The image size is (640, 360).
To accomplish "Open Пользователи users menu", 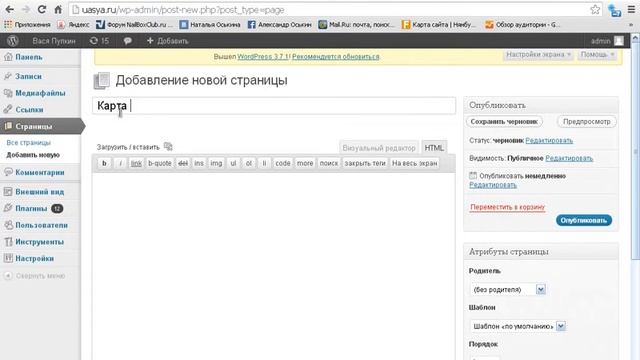I will tap(41, 225).
